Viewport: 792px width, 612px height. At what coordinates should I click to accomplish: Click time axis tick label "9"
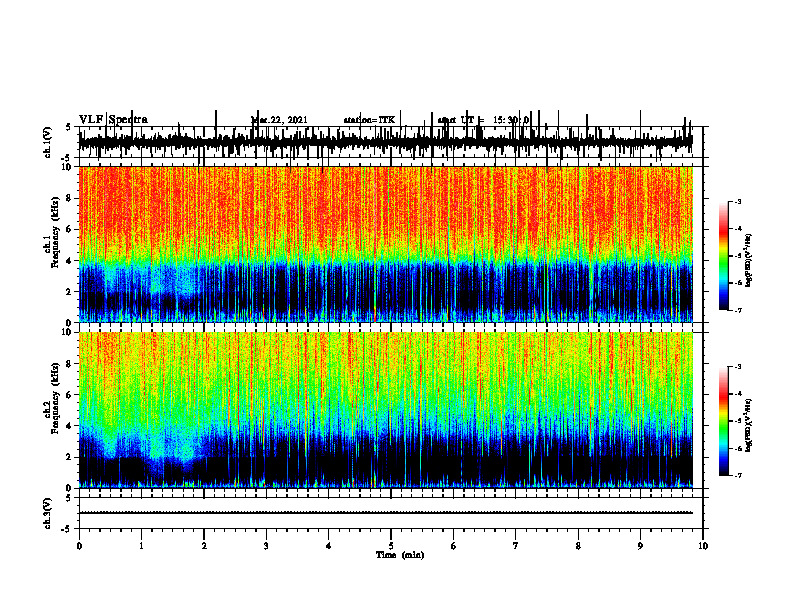[640, 546]
